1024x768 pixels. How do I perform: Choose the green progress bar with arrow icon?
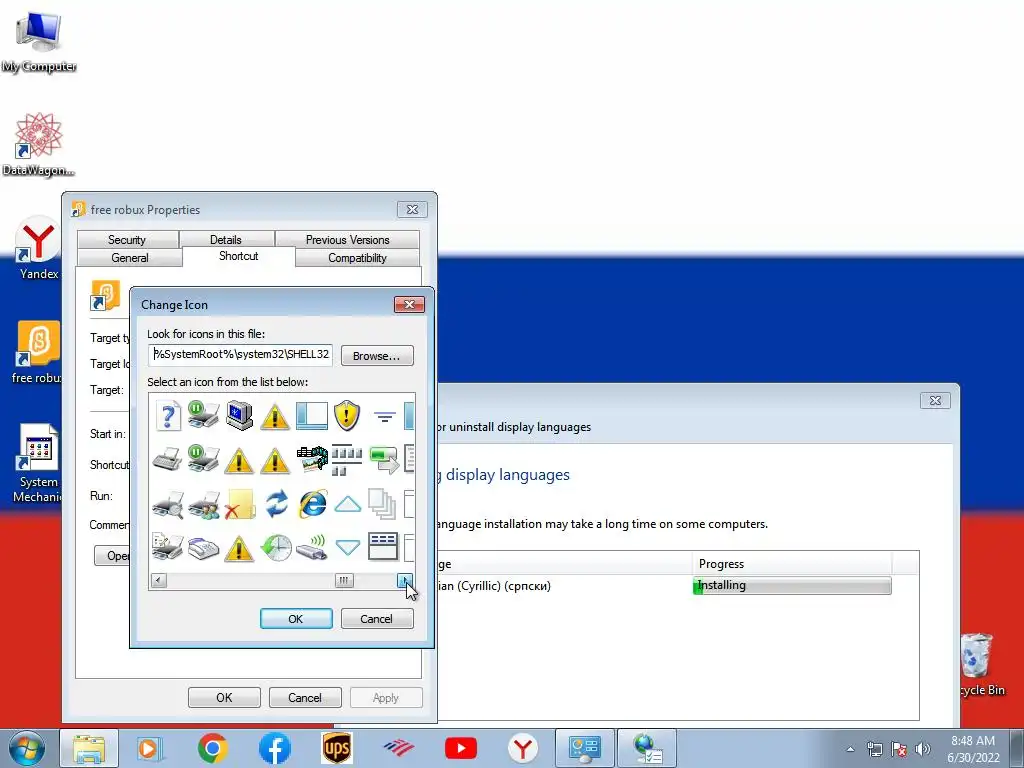pos(384,459)
